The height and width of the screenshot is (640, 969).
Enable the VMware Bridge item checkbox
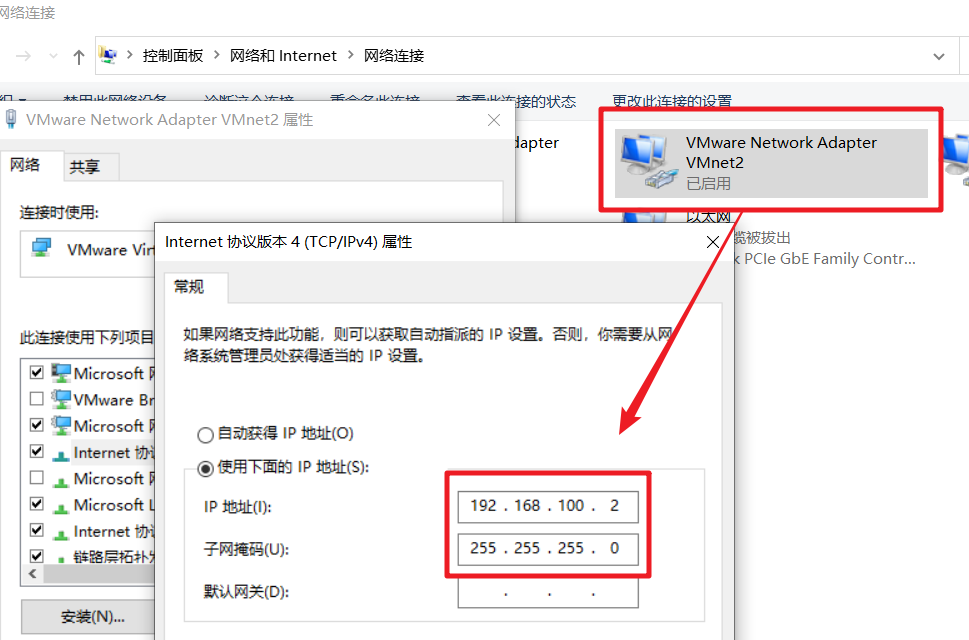(x=36, y=398)
